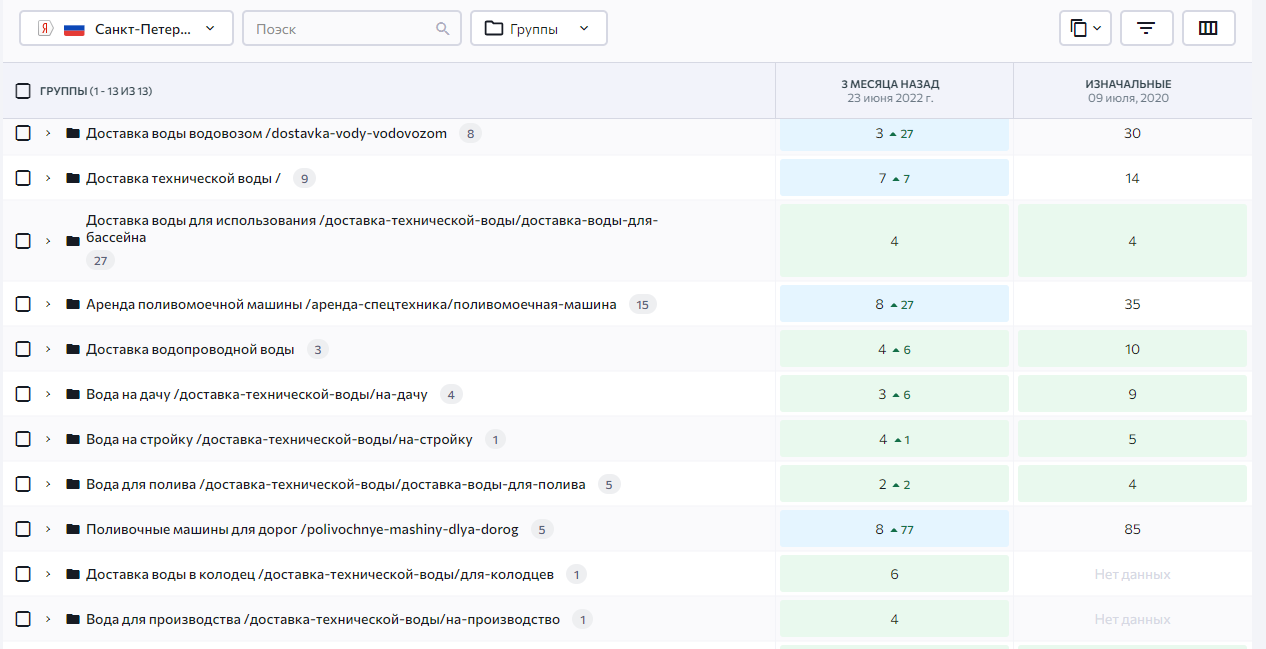Check the Вода для полива row
Image resolution: width=1266 pixels, height=649 pixels.
(x=23, y=484)
